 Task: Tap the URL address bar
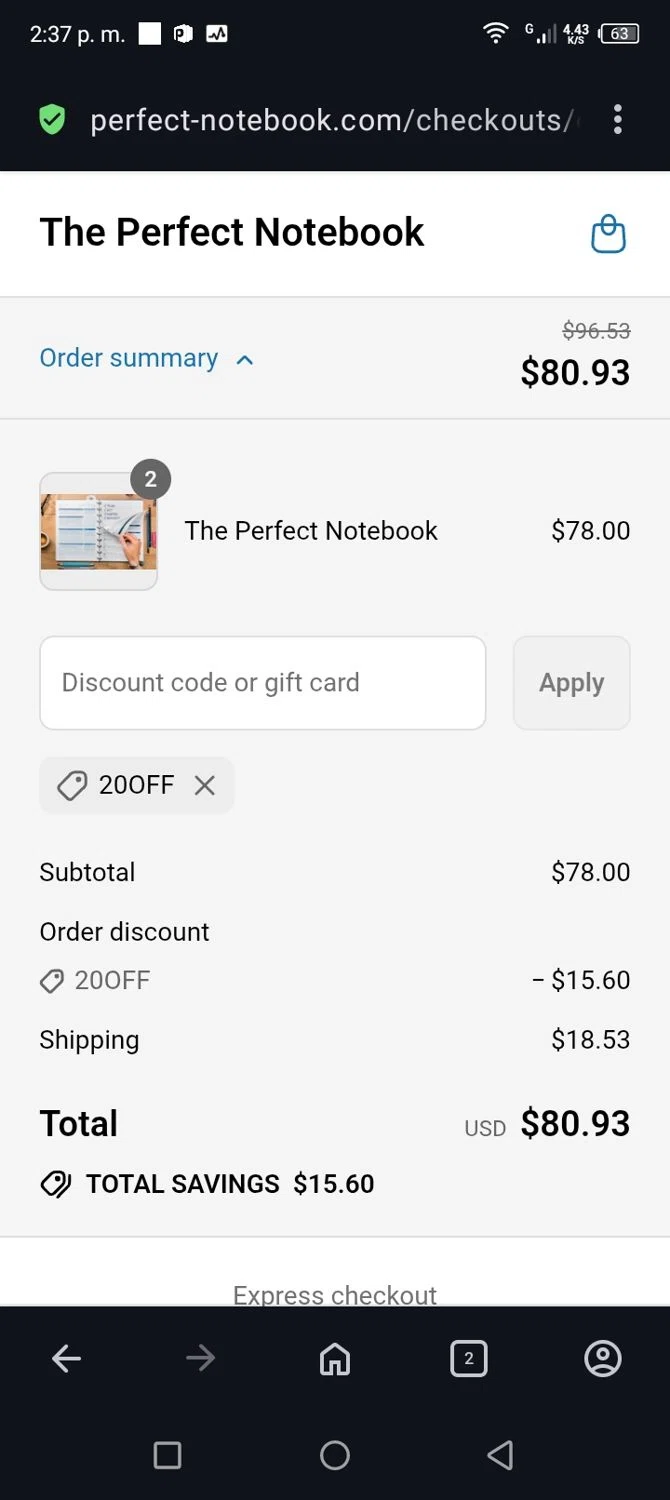330,121
